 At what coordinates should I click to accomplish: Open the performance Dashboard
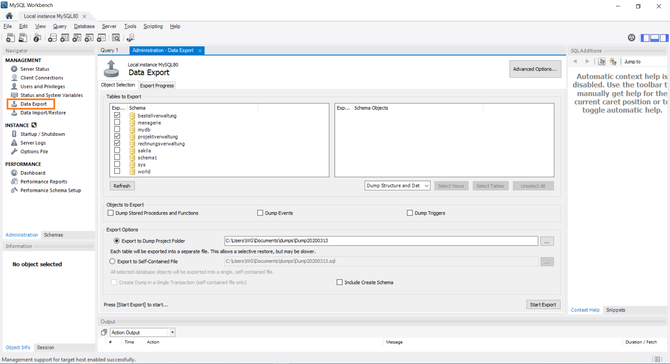[33, 173]
